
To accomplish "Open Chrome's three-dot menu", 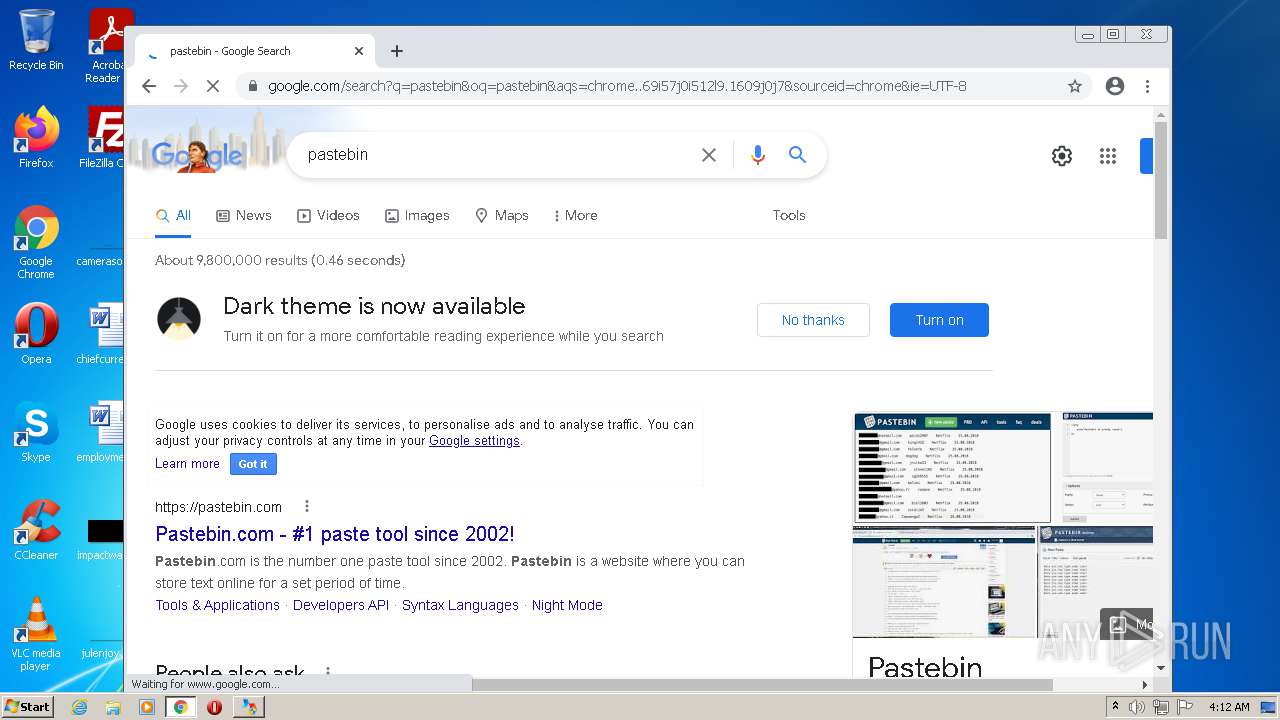I will tap(1148, 86).
